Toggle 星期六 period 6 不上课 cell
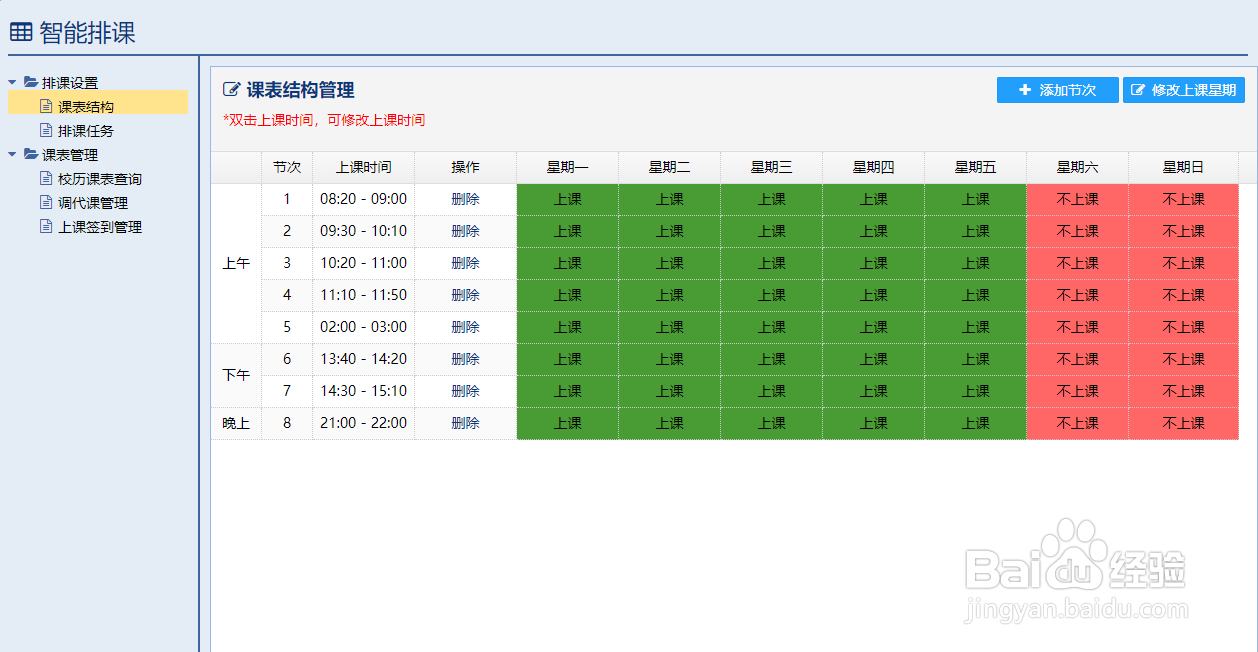The width and height of the screenshot is (1258, 652). [x=1077, y=359]
